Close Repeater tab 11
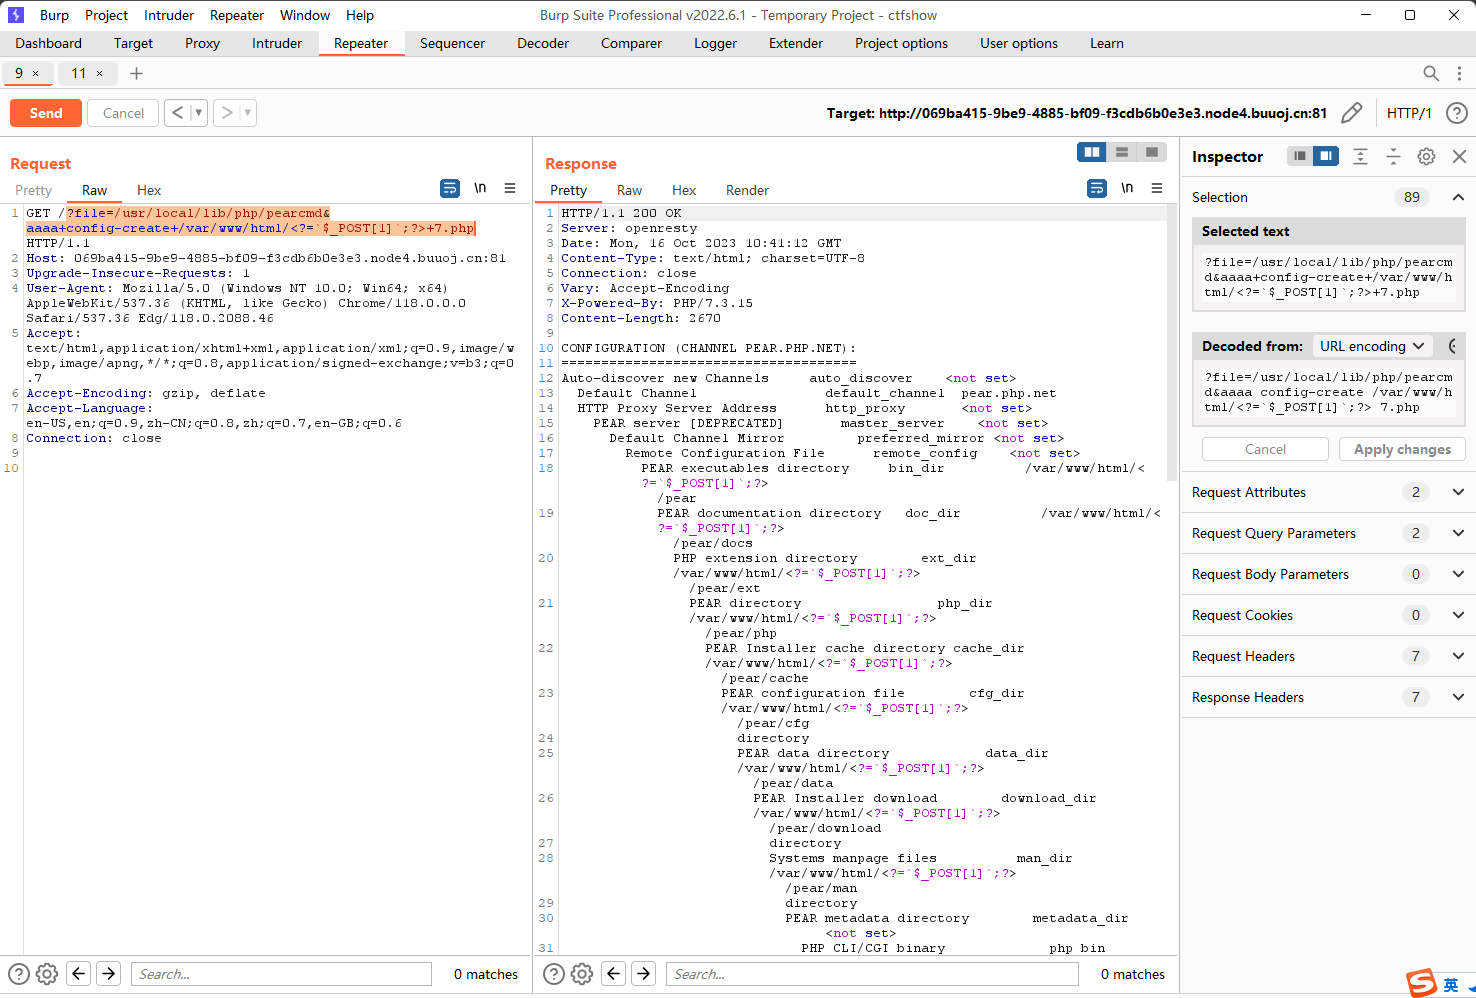Viewport: 1476px width, 998px height. coord(99,73)
